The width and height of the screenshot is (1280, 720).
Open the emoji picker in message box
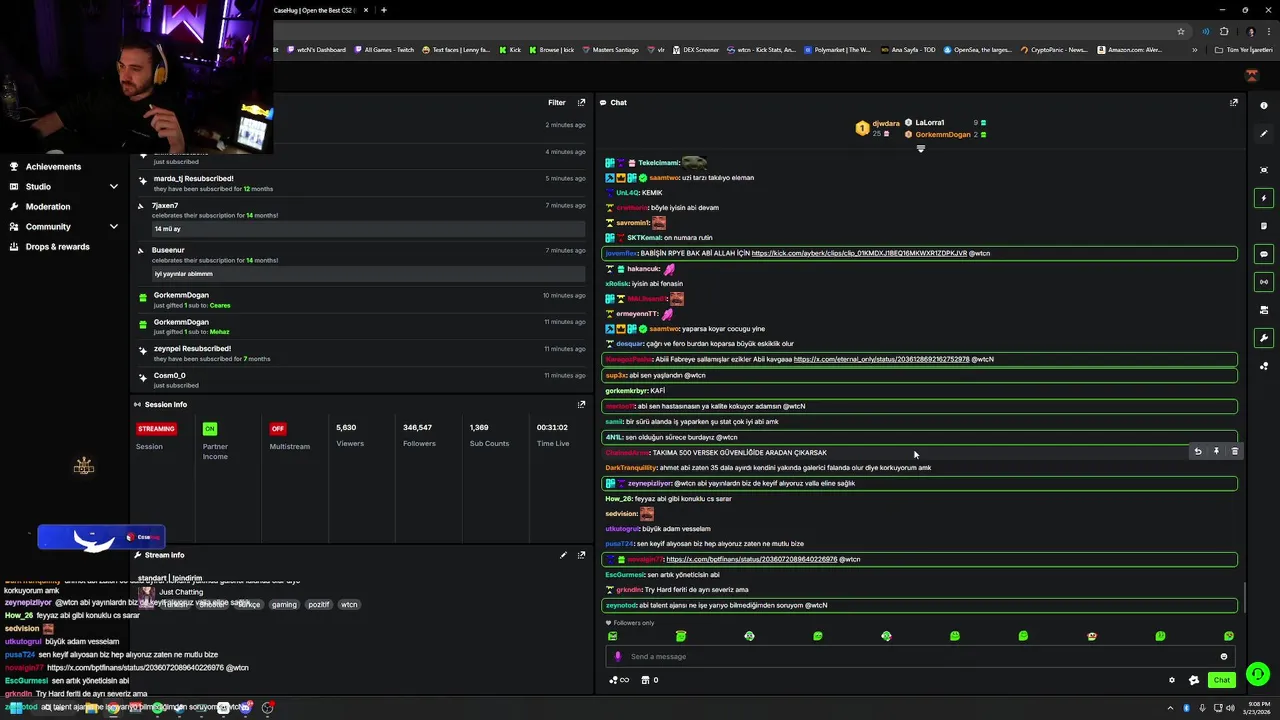[x=1223, y=656]
